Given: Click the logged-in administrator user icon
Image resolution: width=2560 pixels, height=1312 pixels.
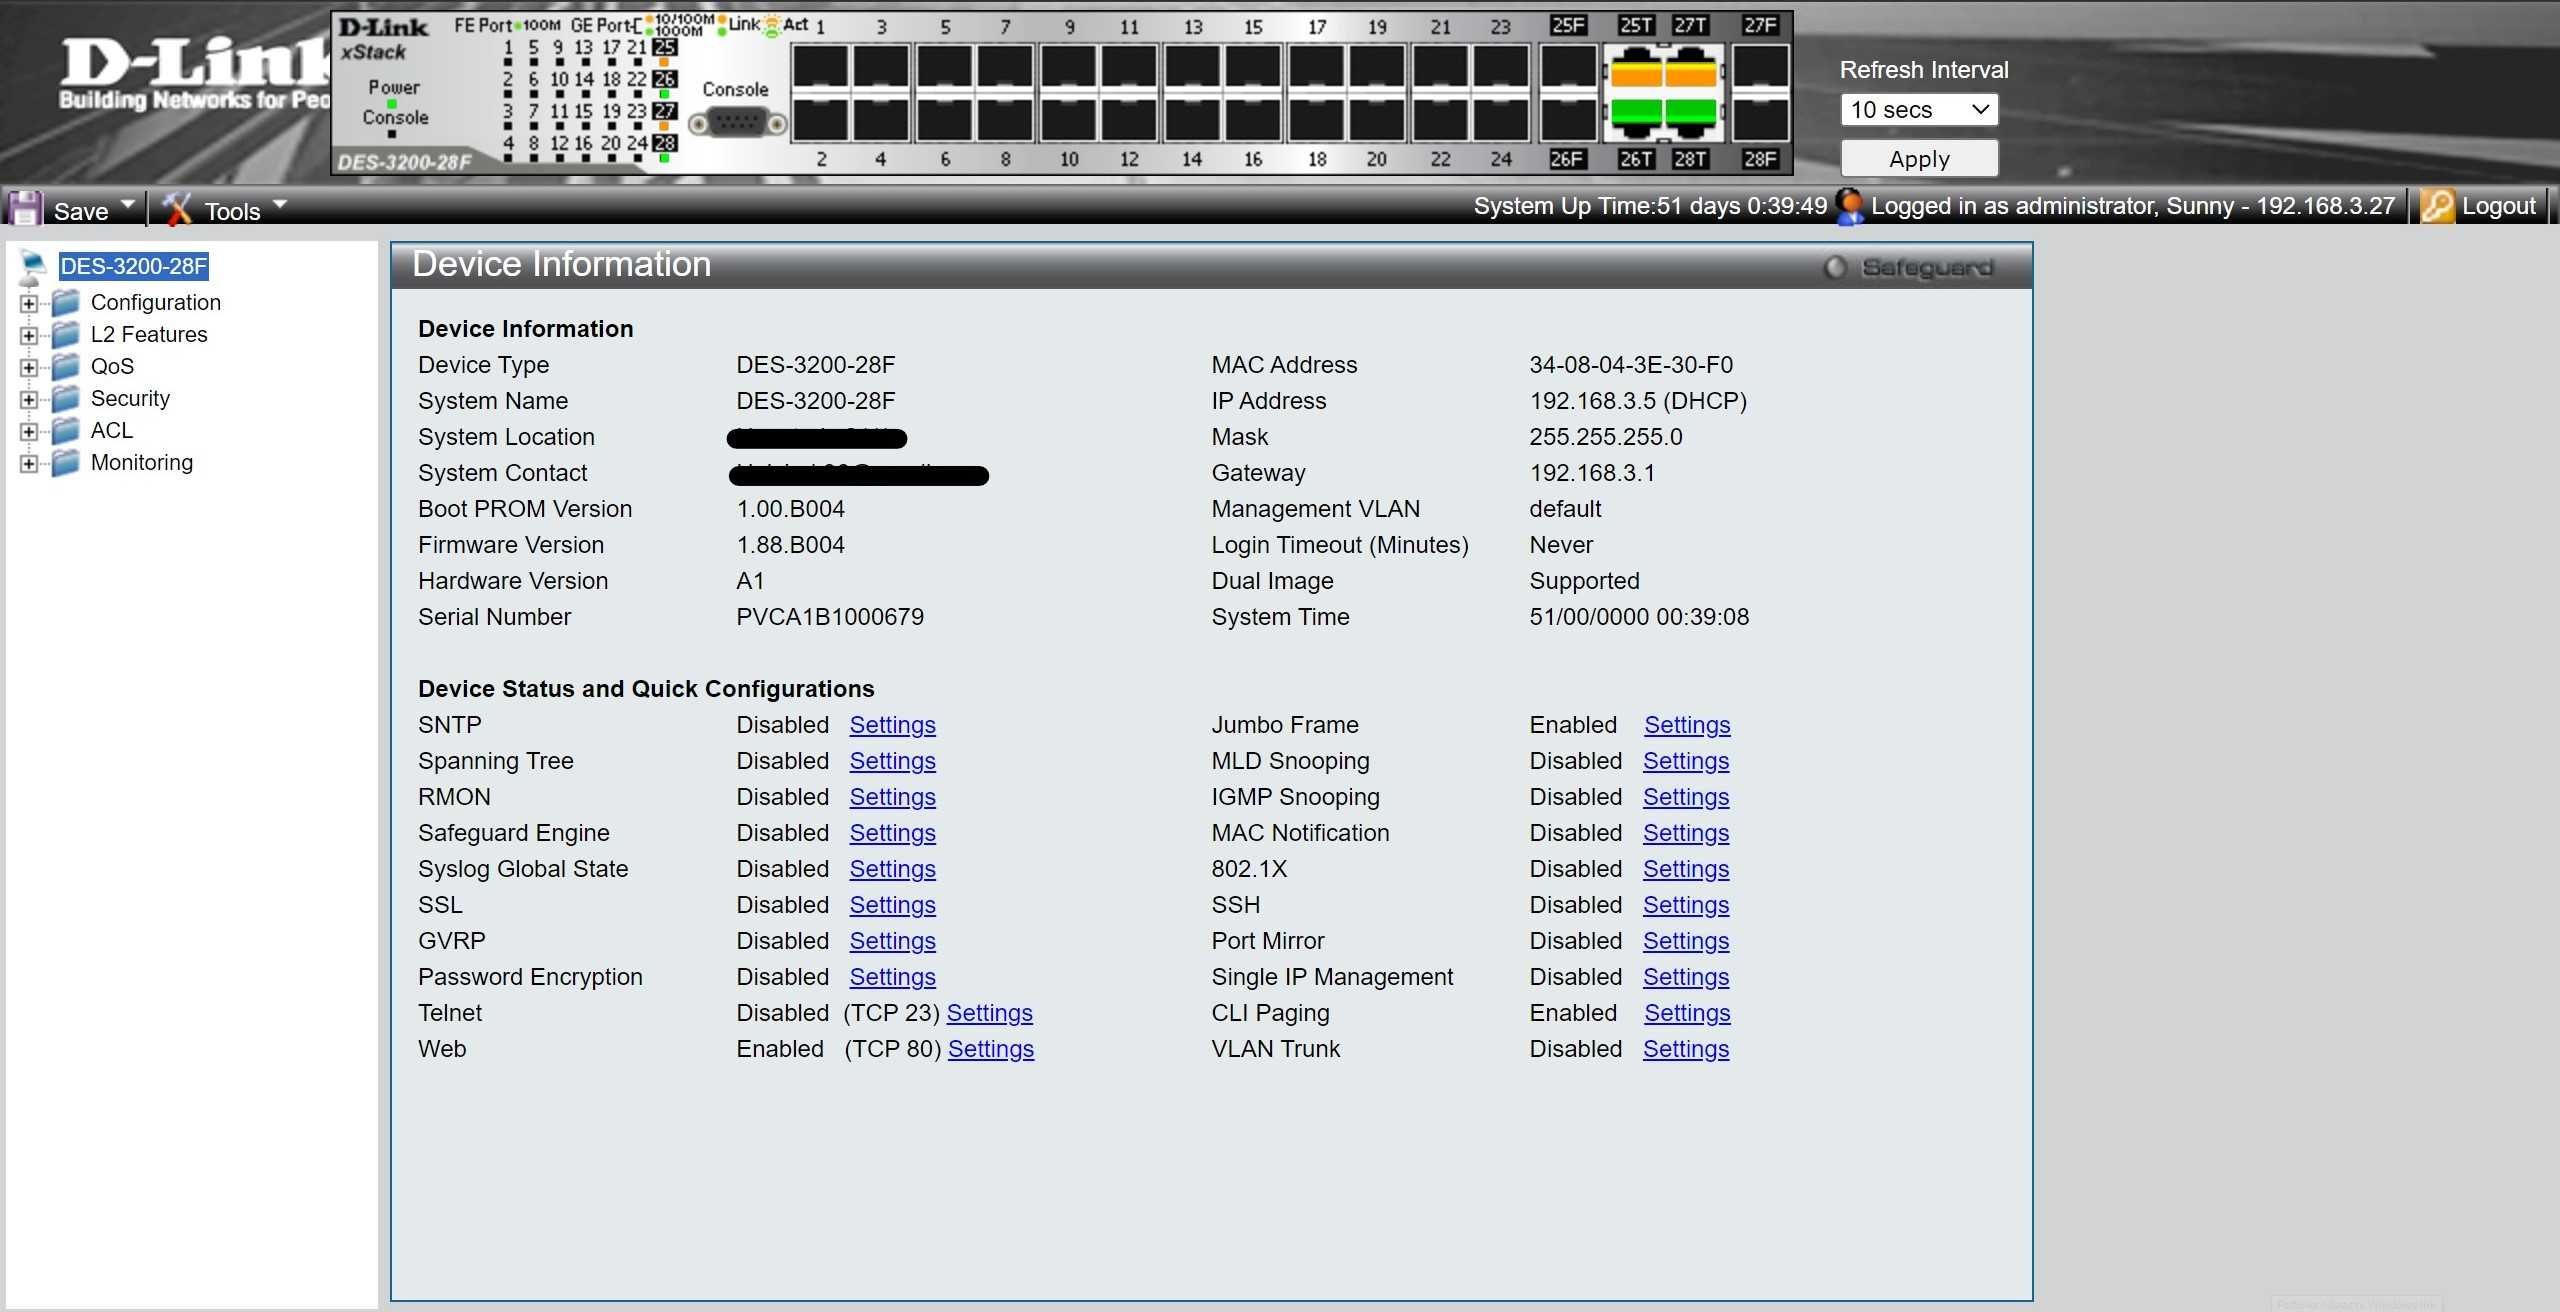Looking at the screenshot, I should tap(1849, 207).
